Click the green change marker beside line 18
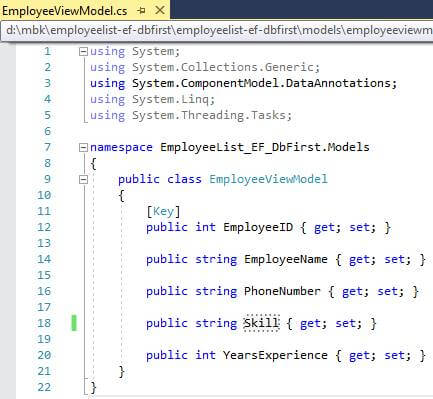Image resolution: width=433 pixels, height=399 pixels. 74,323
